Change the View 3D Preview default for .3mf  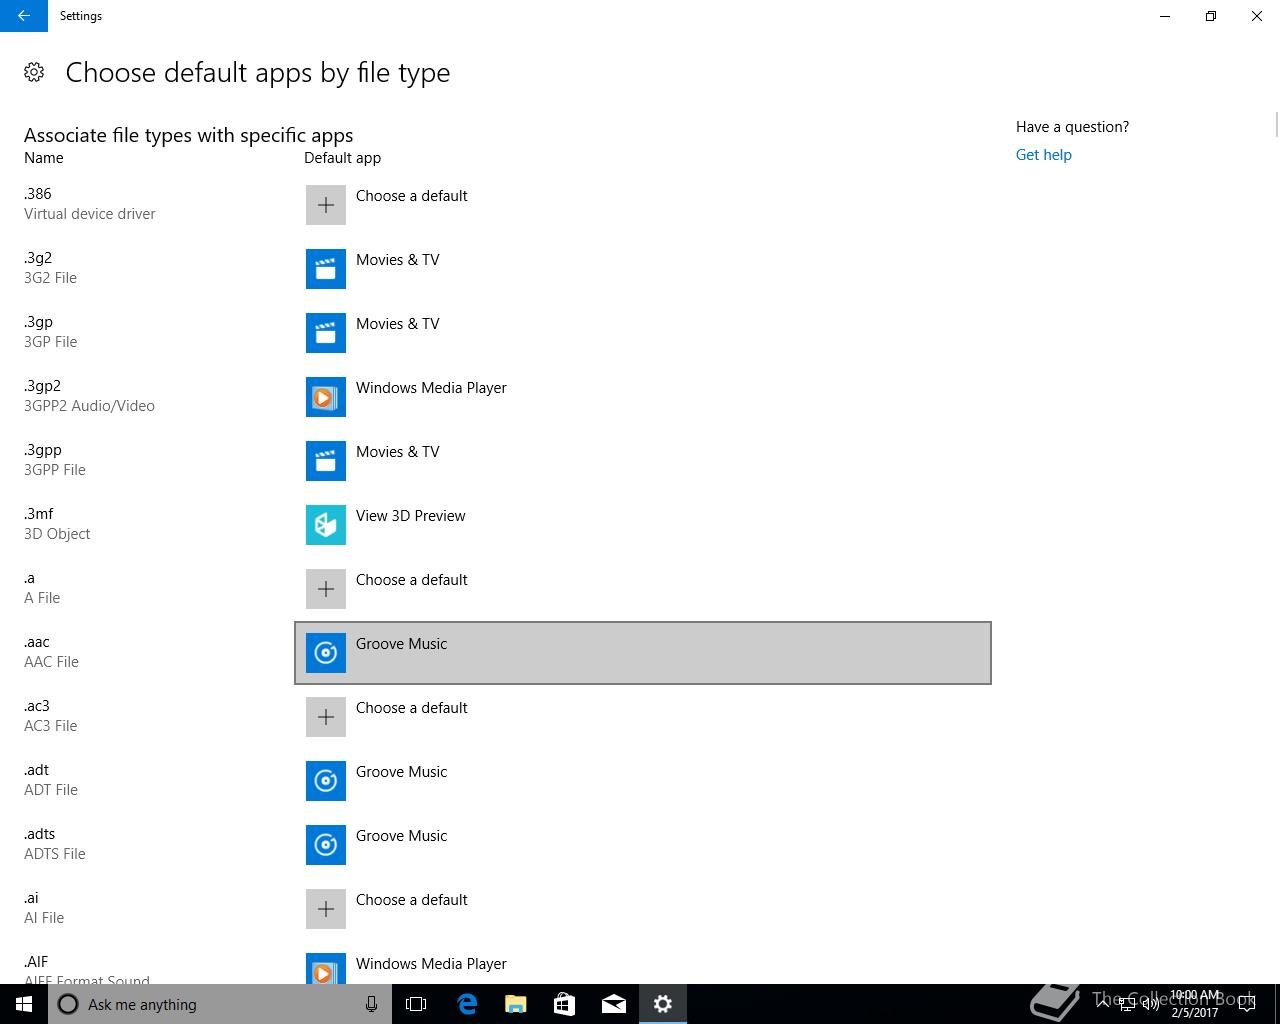pos(643,525)
